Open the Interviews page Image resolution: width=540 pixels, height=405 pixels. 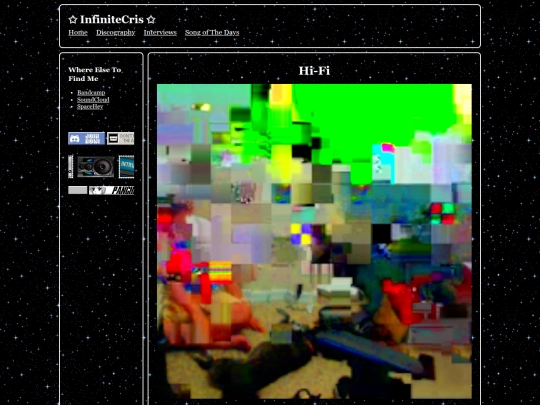click(x=160, y=32)
